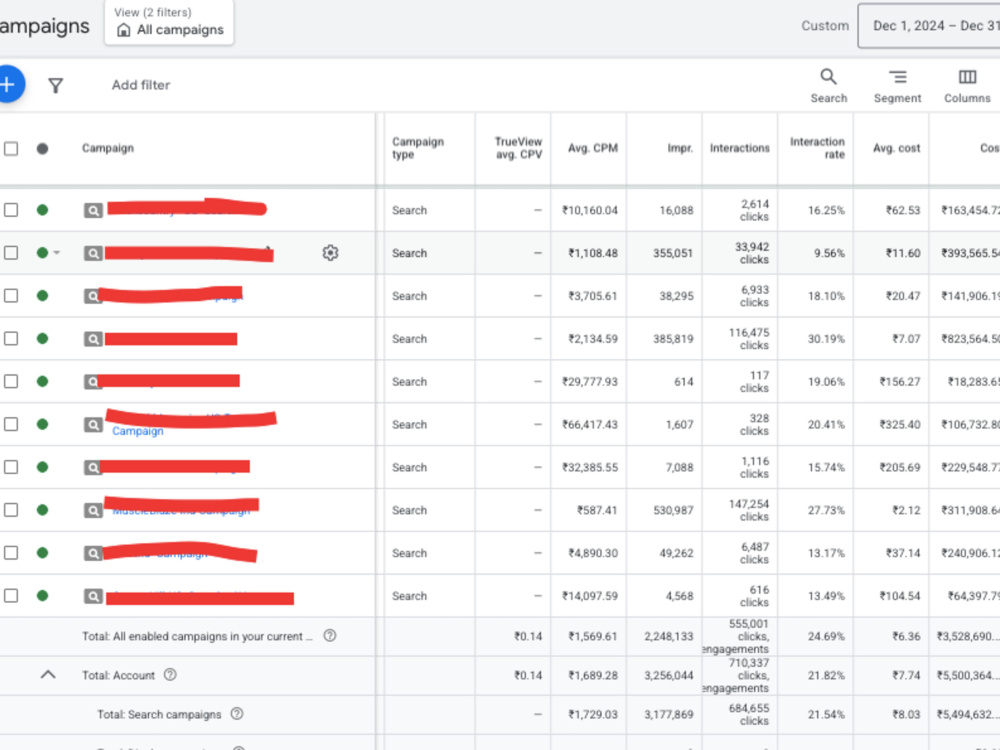Click search campaign icon in 16,088 impressions row

(93, 210)
